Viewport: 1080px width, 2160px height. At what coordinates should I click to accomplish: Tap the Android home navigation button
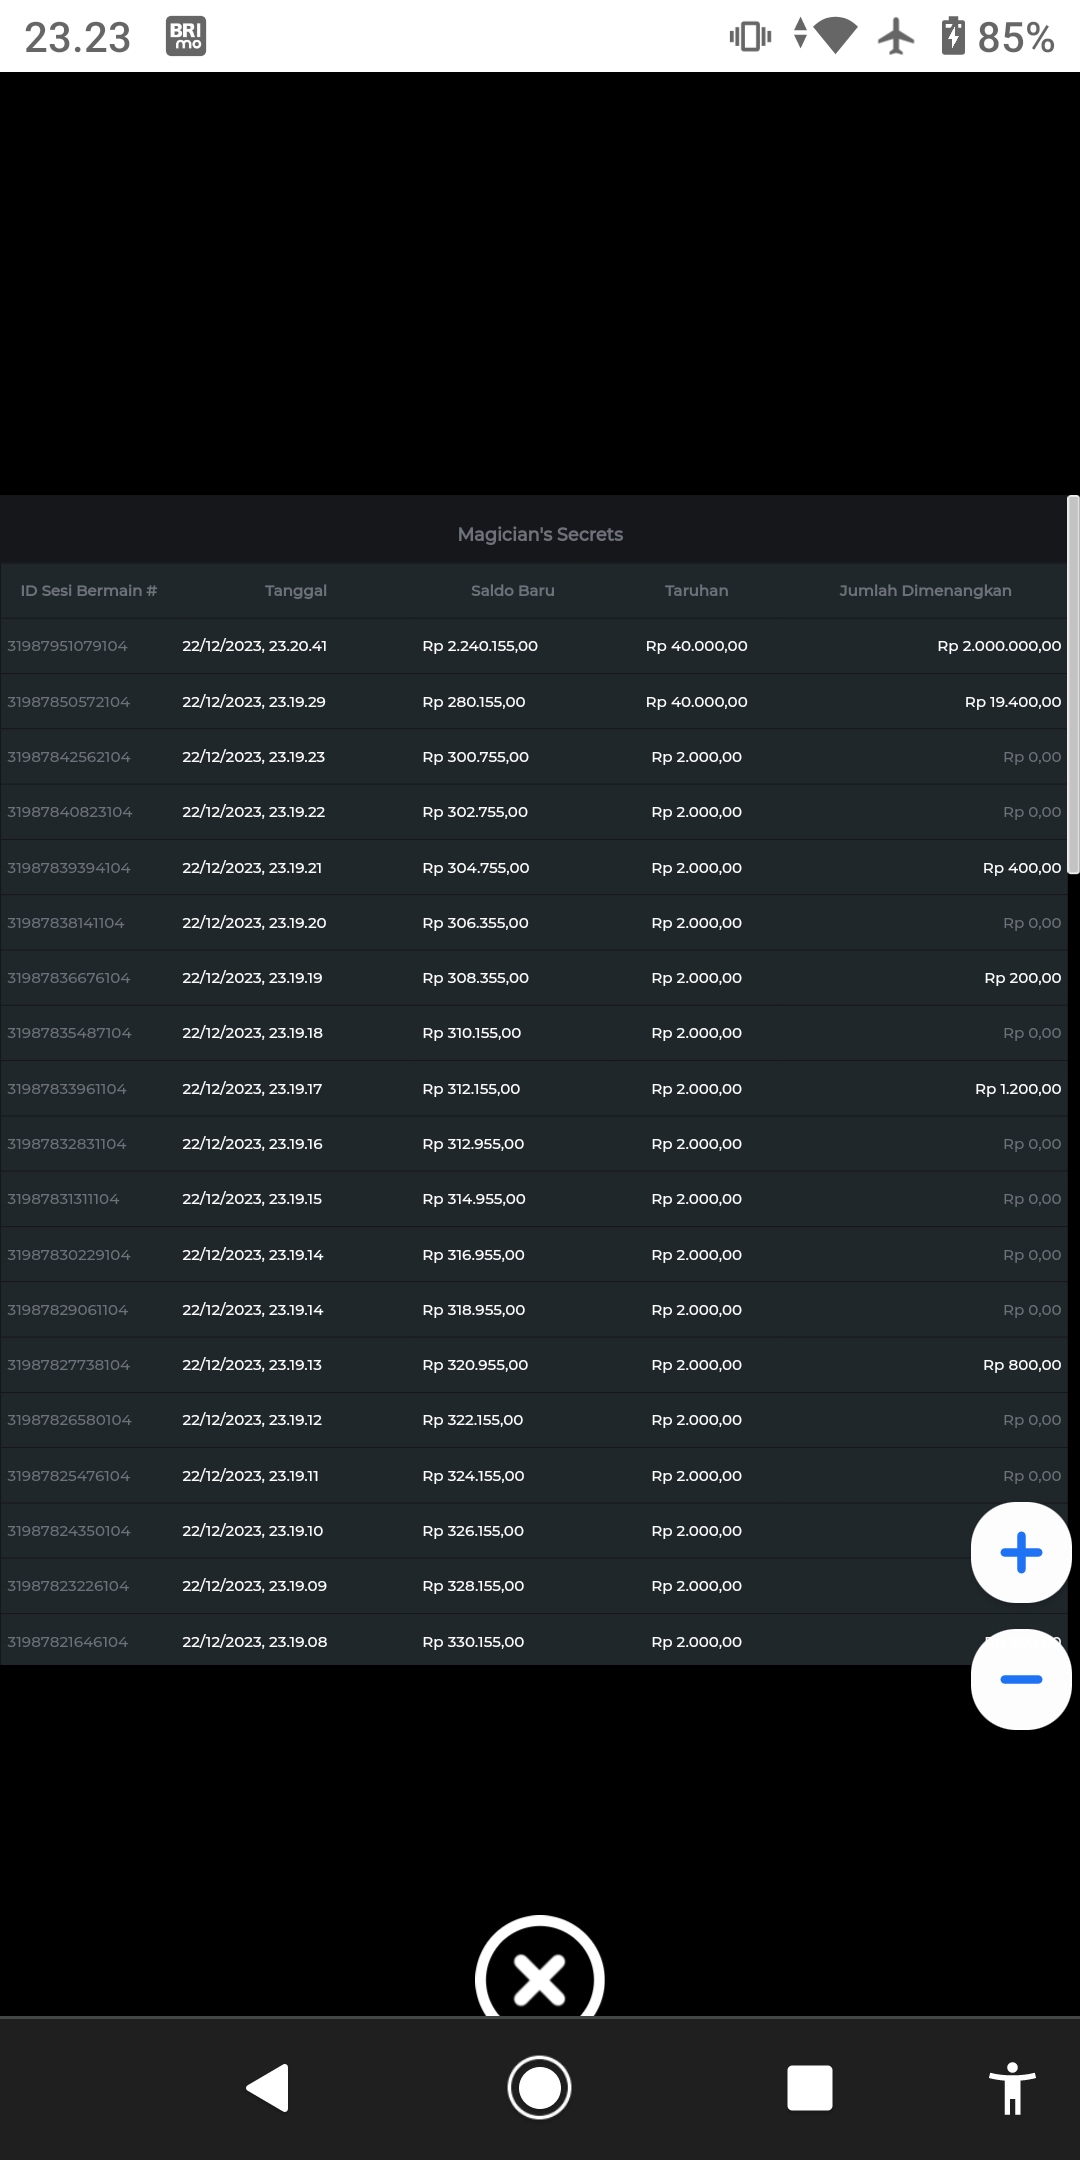(x=540, y=2088)
